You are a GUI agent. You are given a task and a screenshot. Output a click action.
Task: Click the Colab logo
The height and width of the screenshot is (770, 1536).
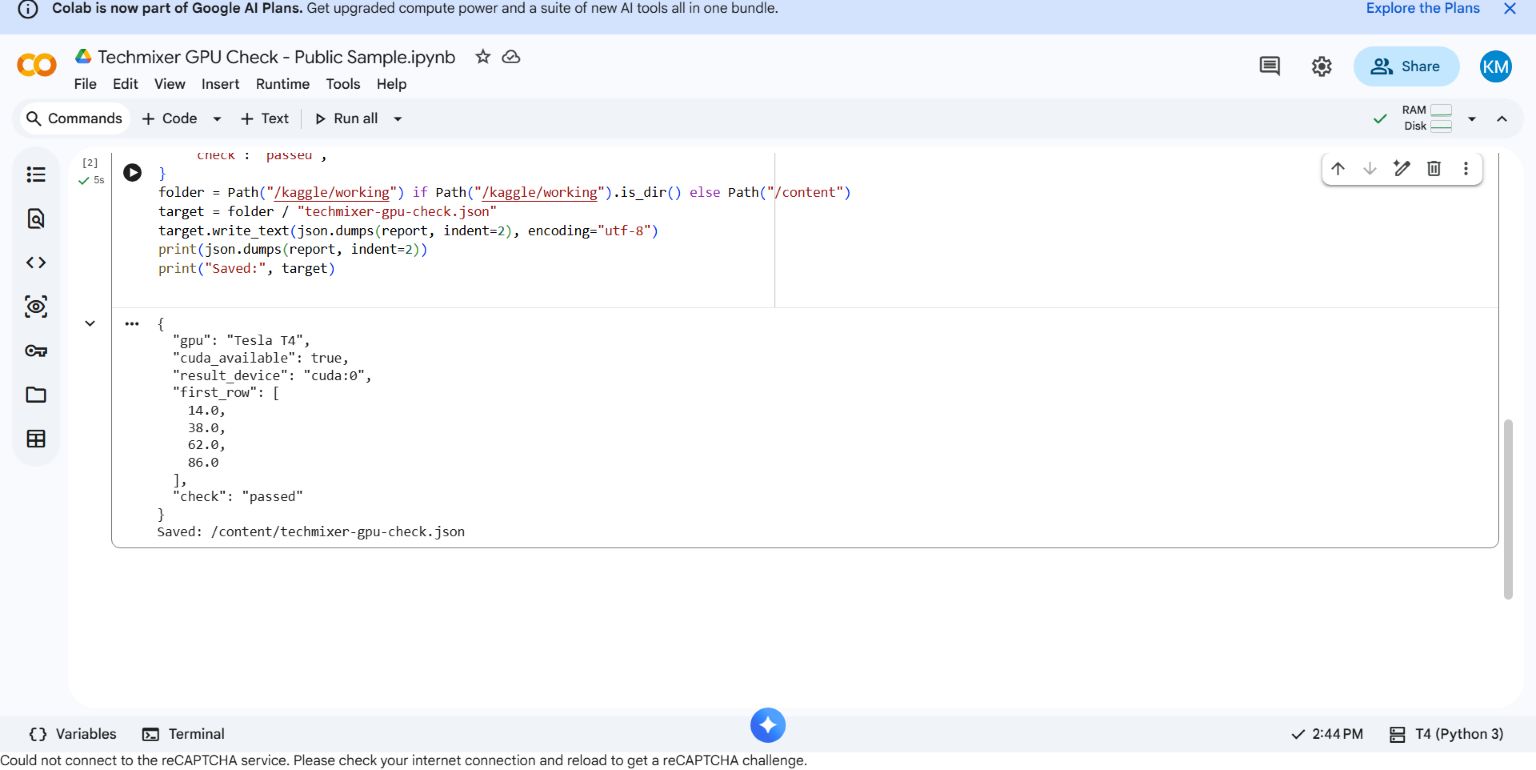[x=37, y=66]
